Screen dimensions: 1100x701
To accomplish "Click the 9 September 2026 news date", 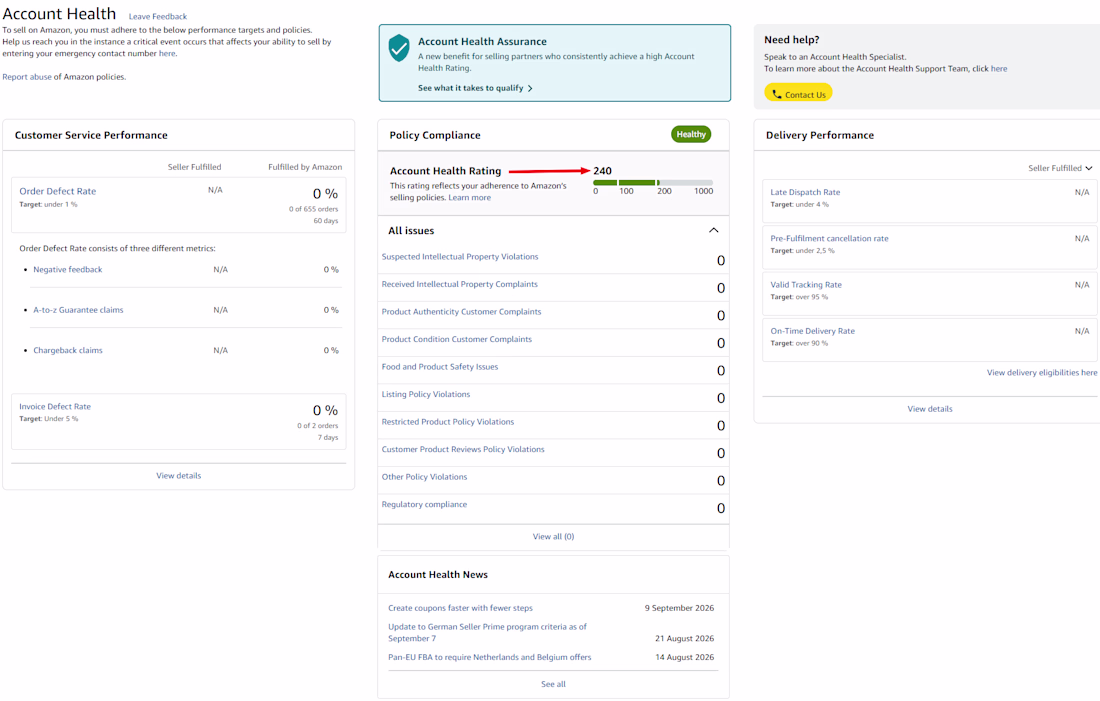I will (679, 608).
